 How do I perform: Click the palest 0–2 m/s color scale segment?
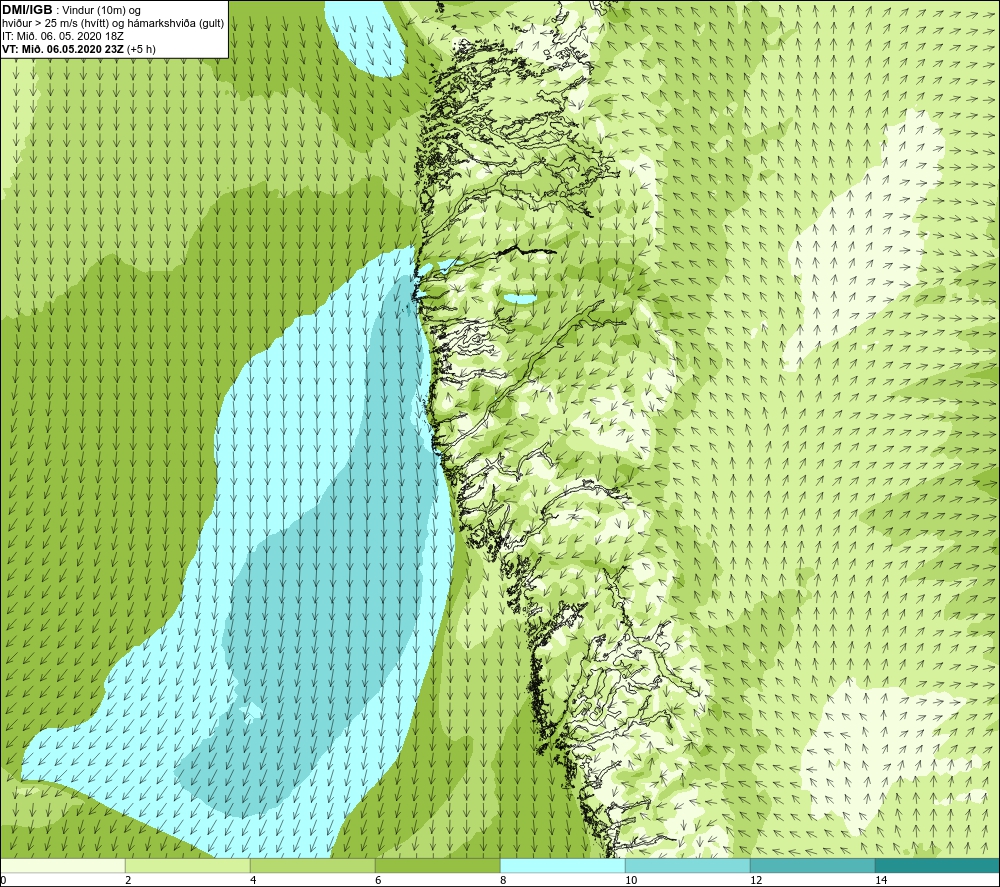point(62,865)
